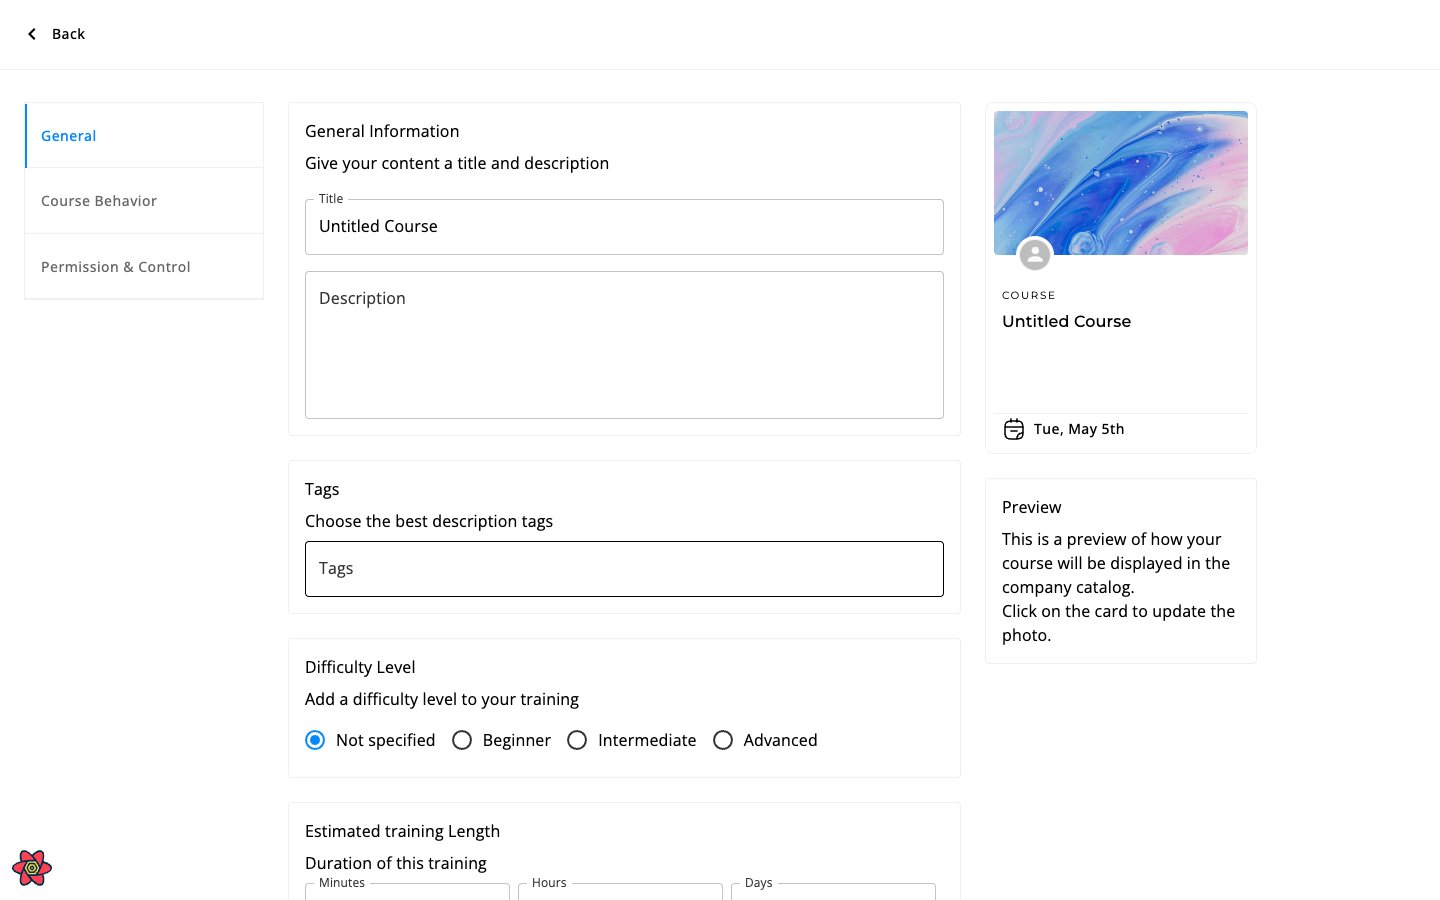Click the Title input field

tap(624, 227)
